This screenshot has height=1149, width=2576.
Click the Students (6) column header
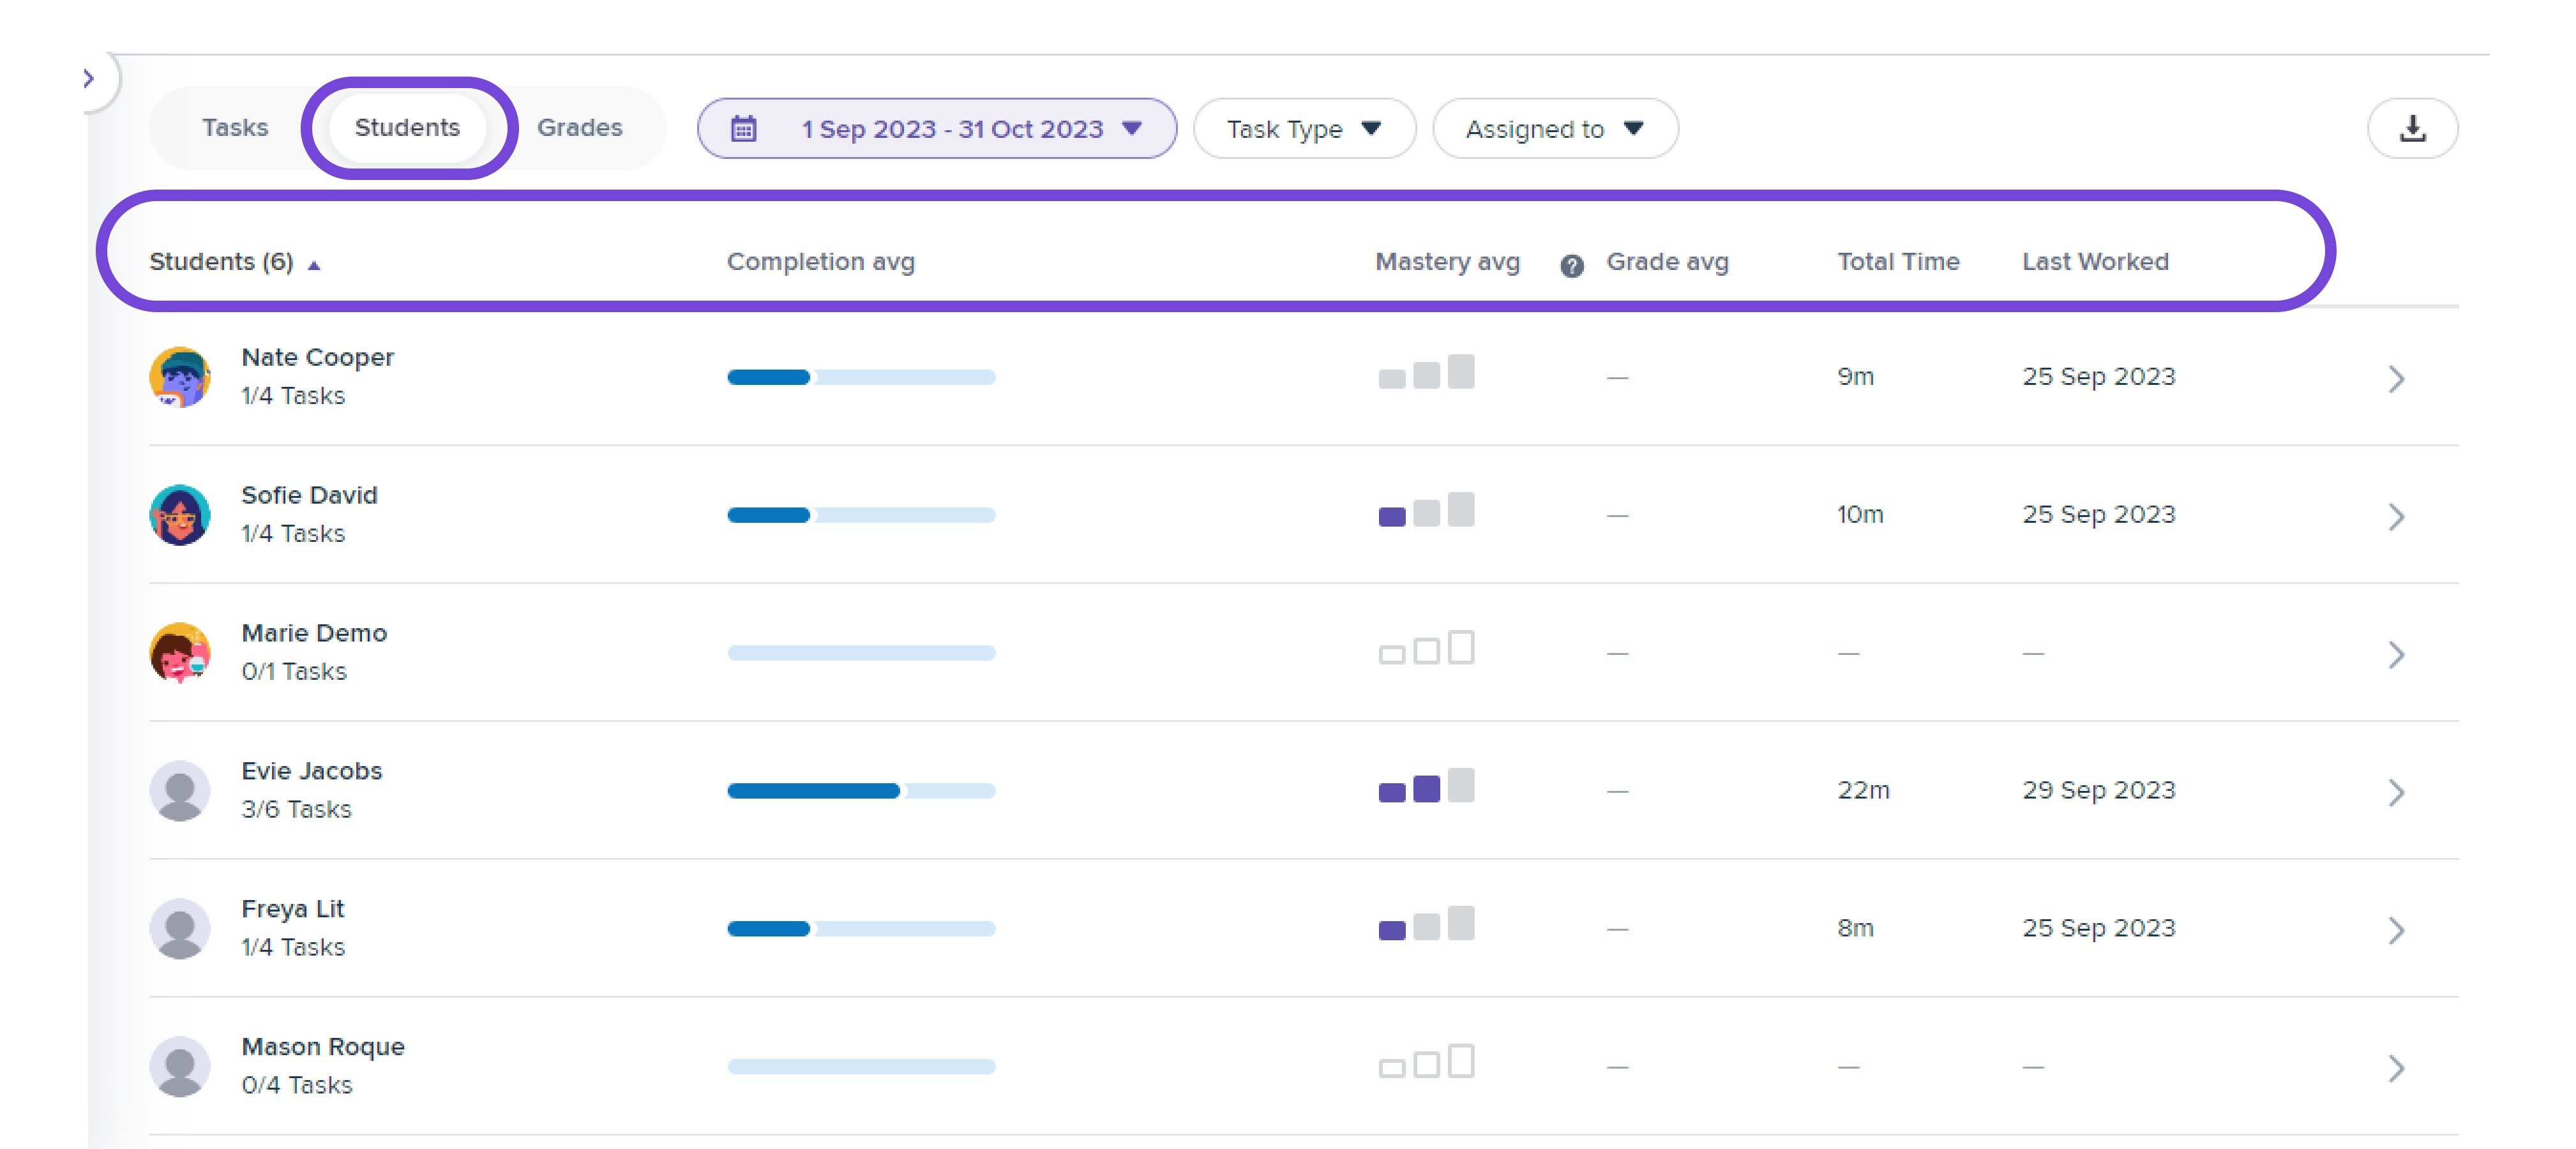pos(221,261)
